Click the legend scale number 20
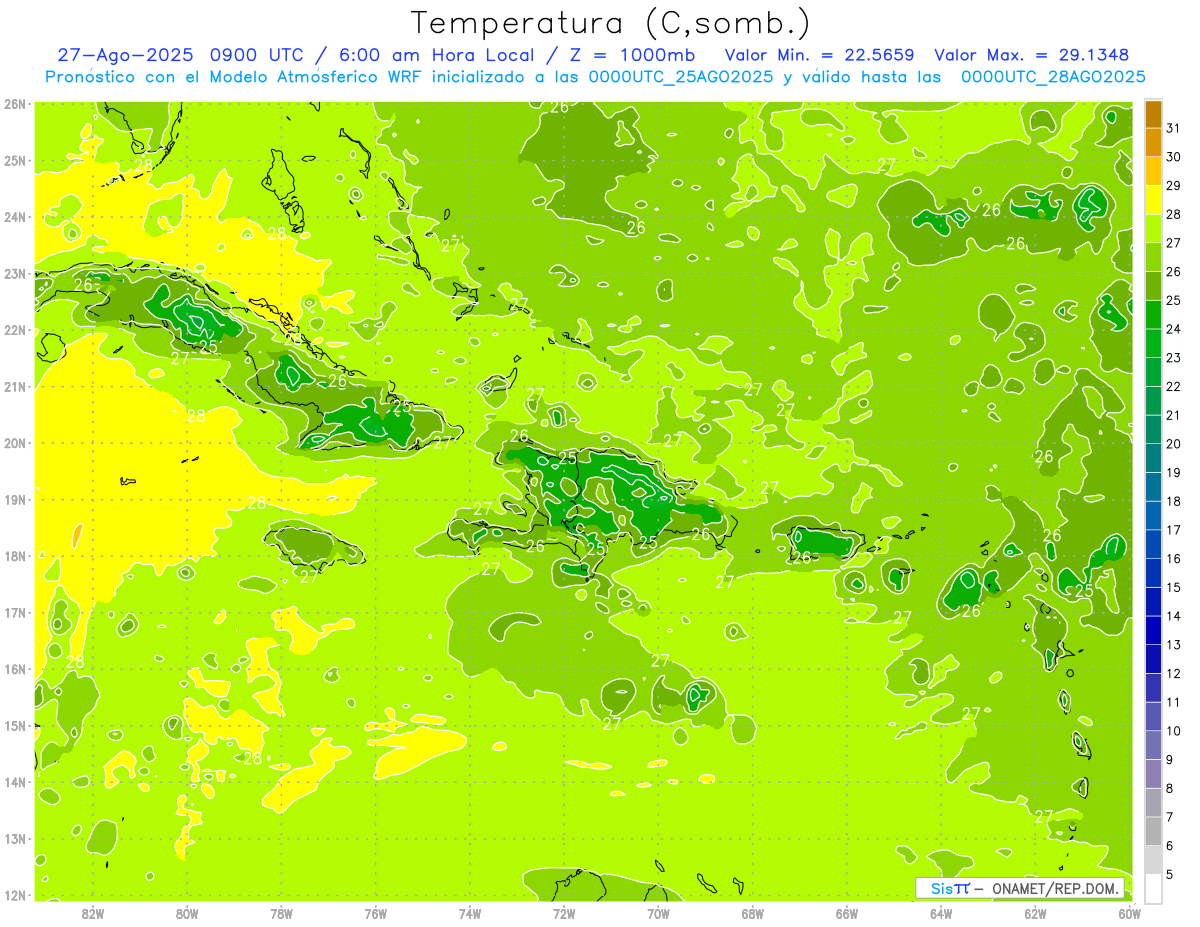 pos(1174,444)
